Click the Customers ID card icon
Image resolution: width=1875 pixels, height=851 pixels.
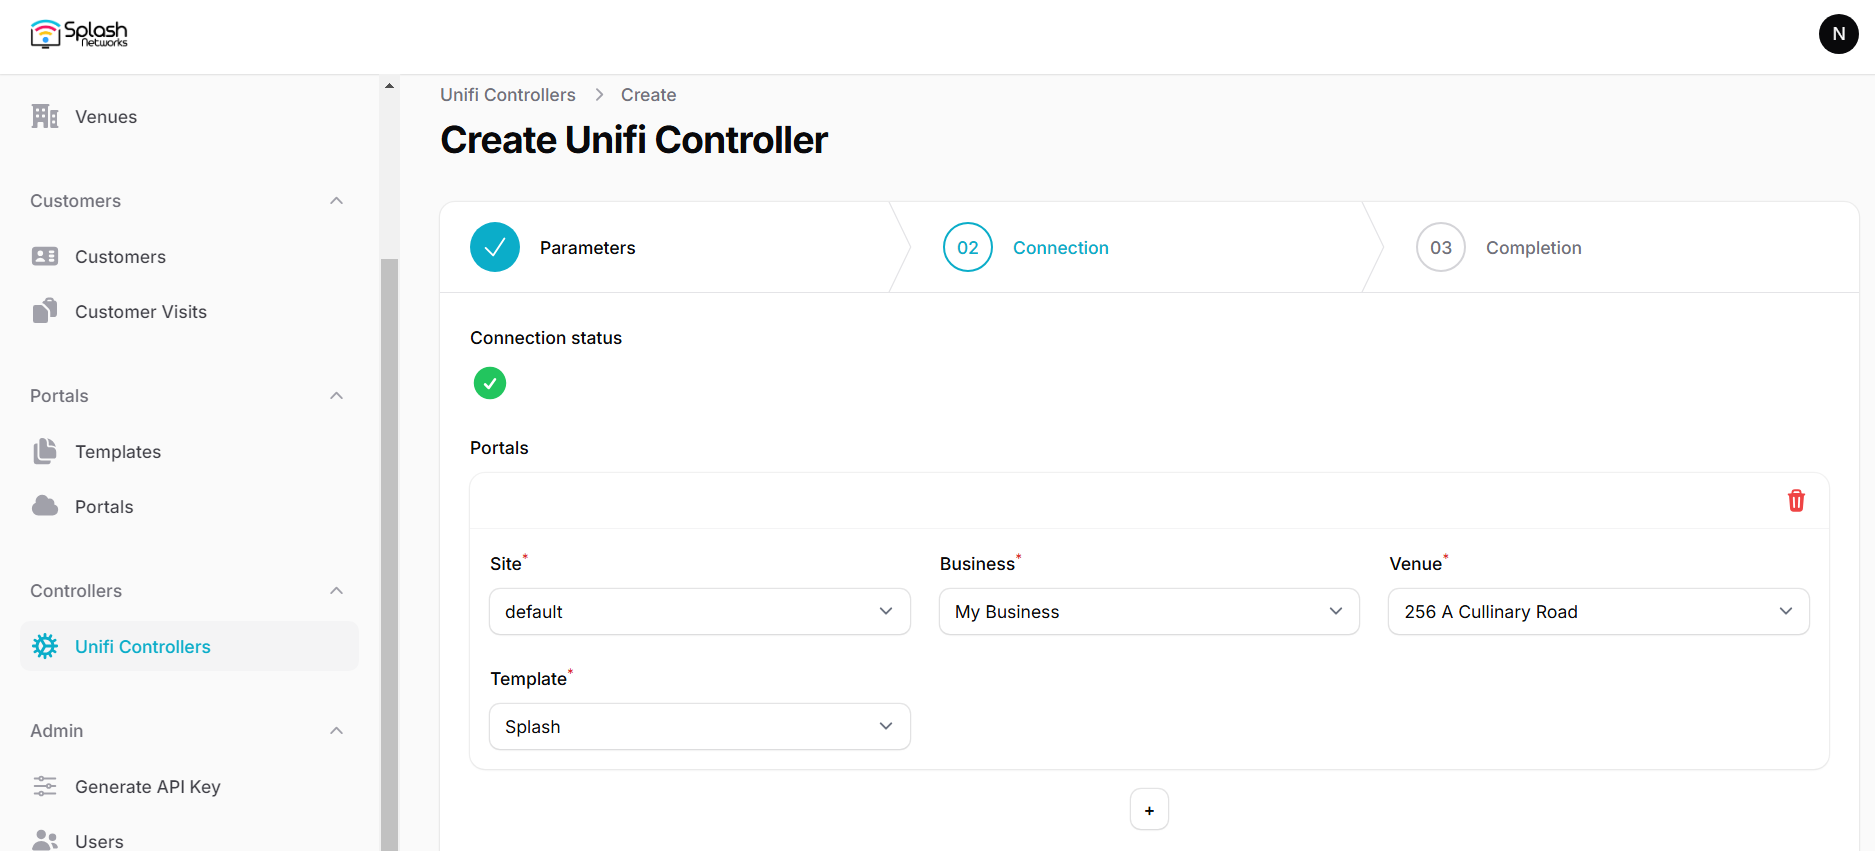(45, 256)
